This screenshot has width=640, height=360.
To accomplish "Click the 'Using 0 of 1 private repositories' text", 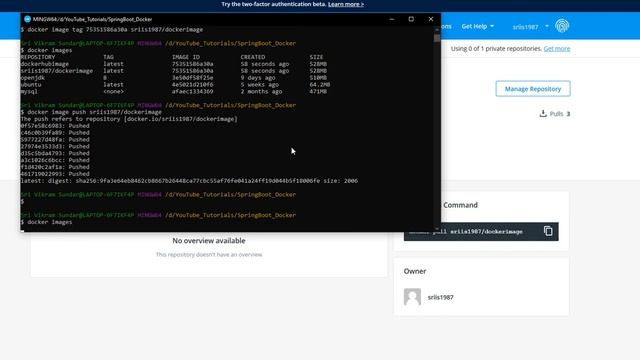I will (496, 49).
